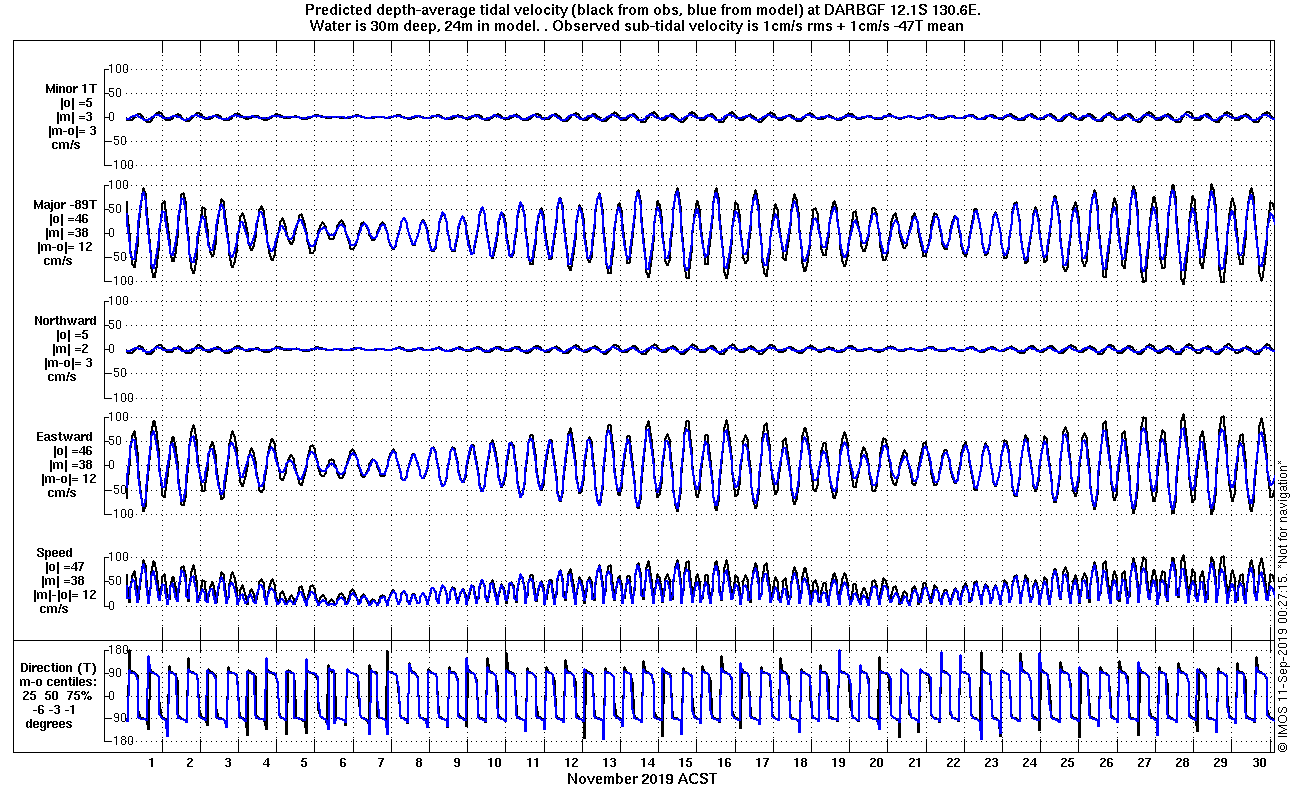Screen dimensions: 1300x800
Task: Click the '100' tick of the Eastward panel
Action: pyautogui.click(x=120, y=417)
